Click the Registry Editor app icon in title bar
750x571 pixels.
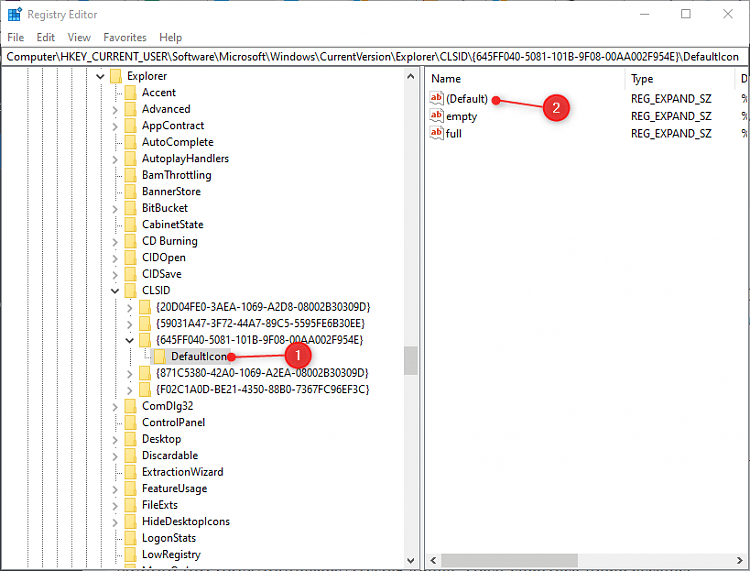(x=15, y=14)
